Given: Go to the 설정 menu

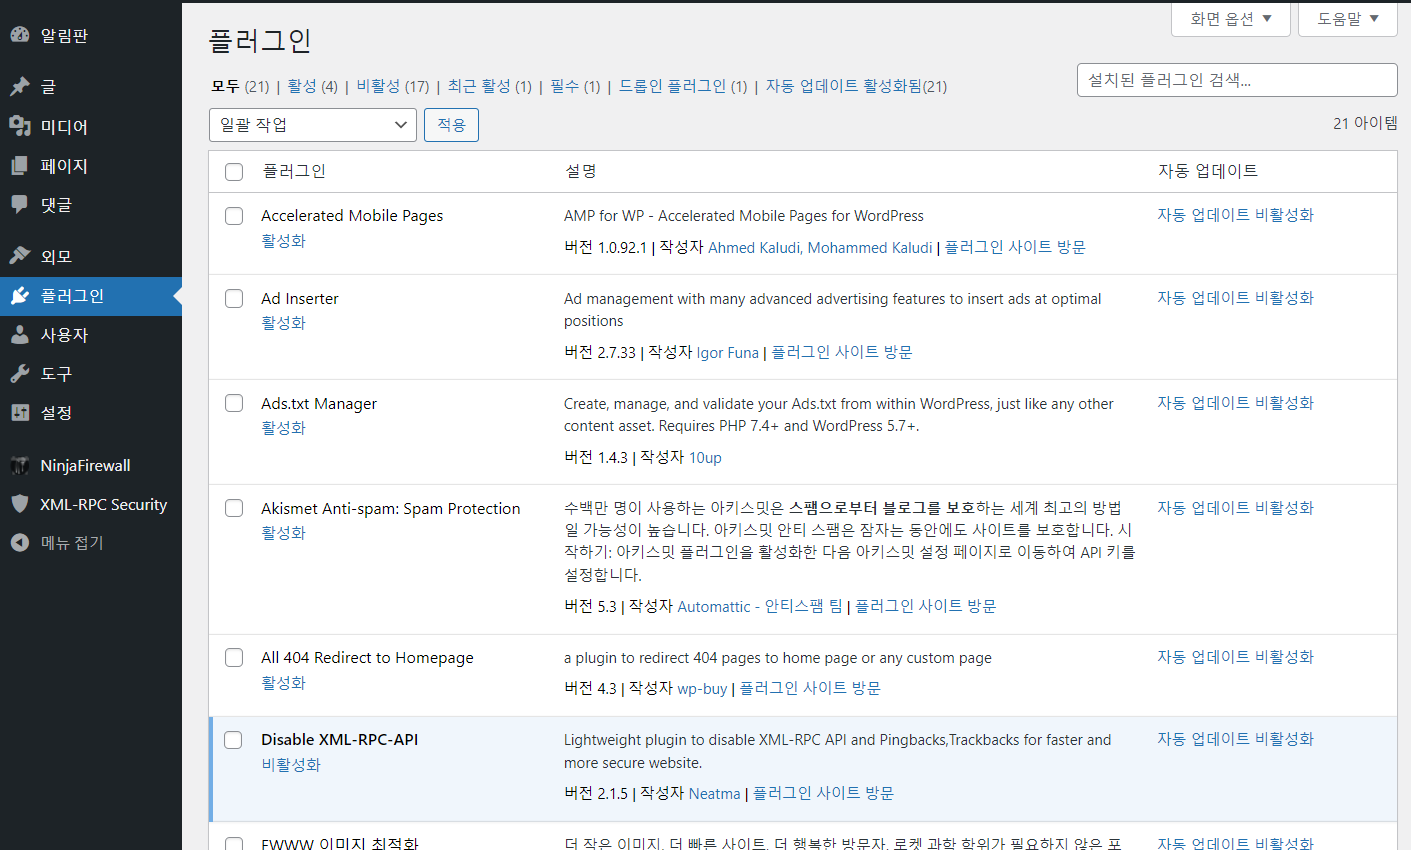Looking at the screenshot, I should coord(91,413).
